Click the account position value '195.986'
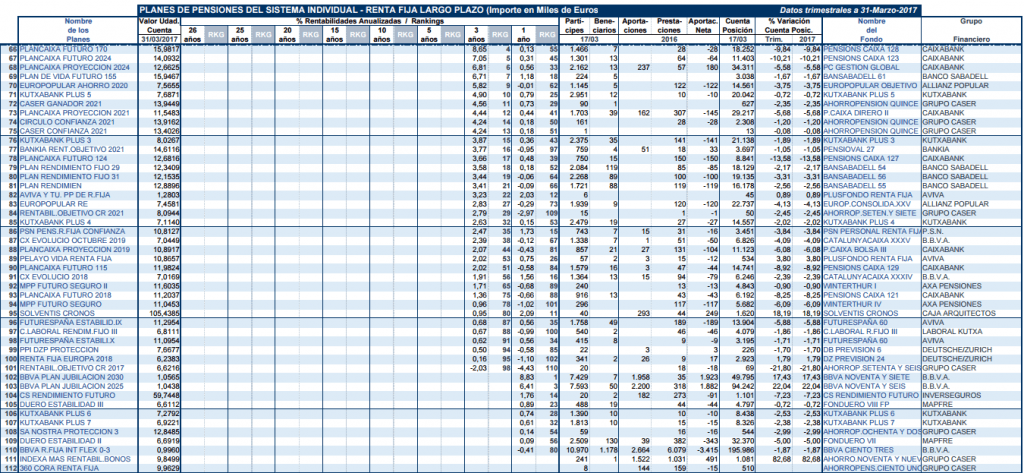1024x473 pixels. tap(743, 449)
